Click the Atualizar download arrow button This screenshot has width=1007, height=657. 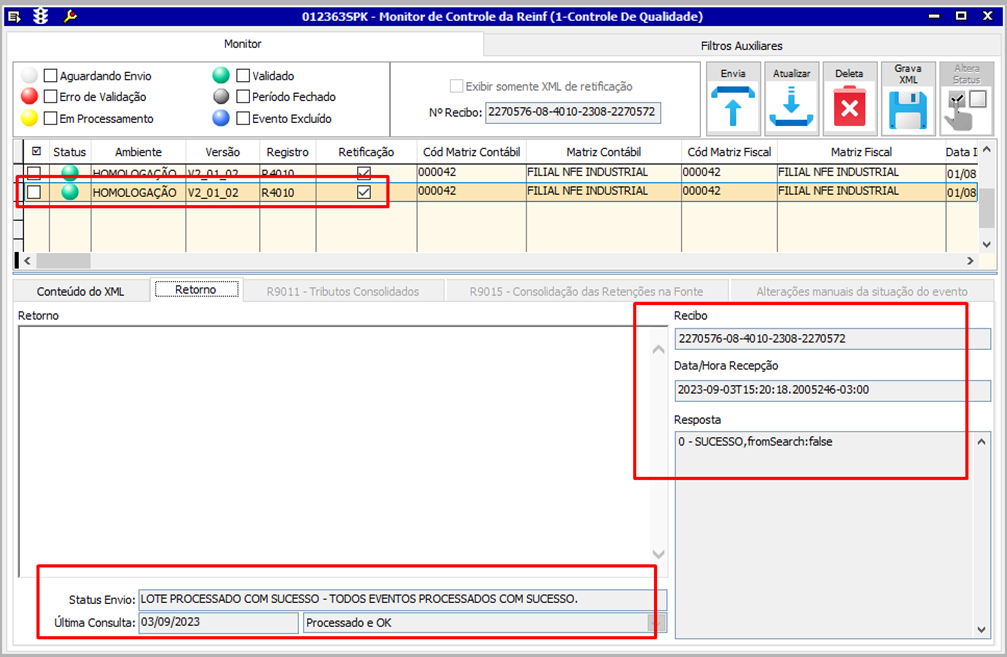click(792, 99)
